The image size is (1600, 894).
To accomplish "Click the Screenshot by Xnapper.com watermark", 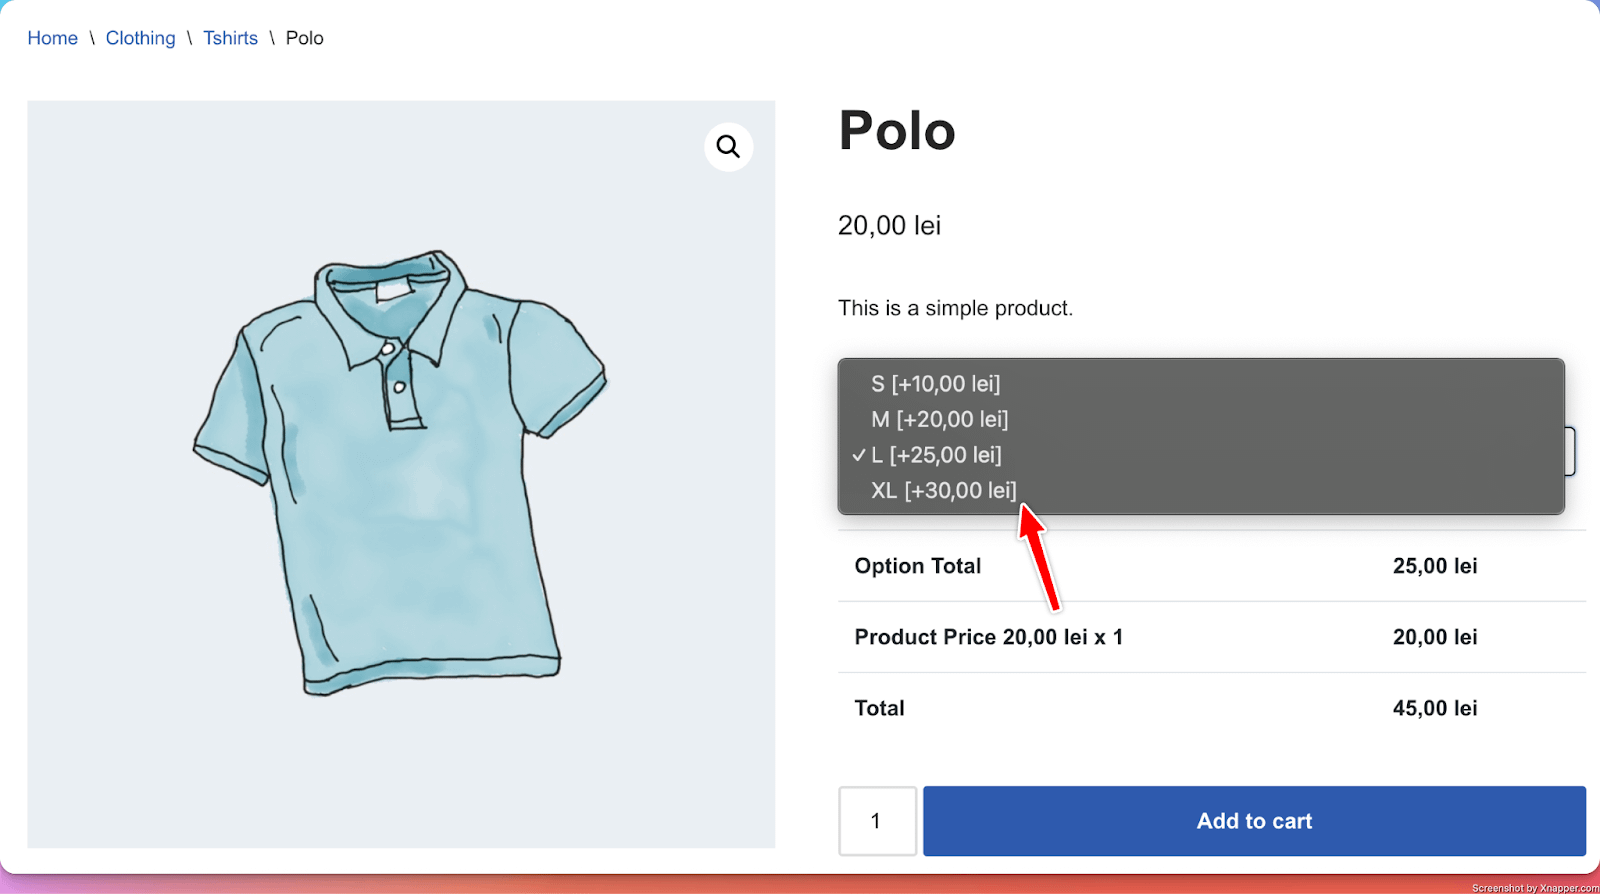I will 1534,888.
